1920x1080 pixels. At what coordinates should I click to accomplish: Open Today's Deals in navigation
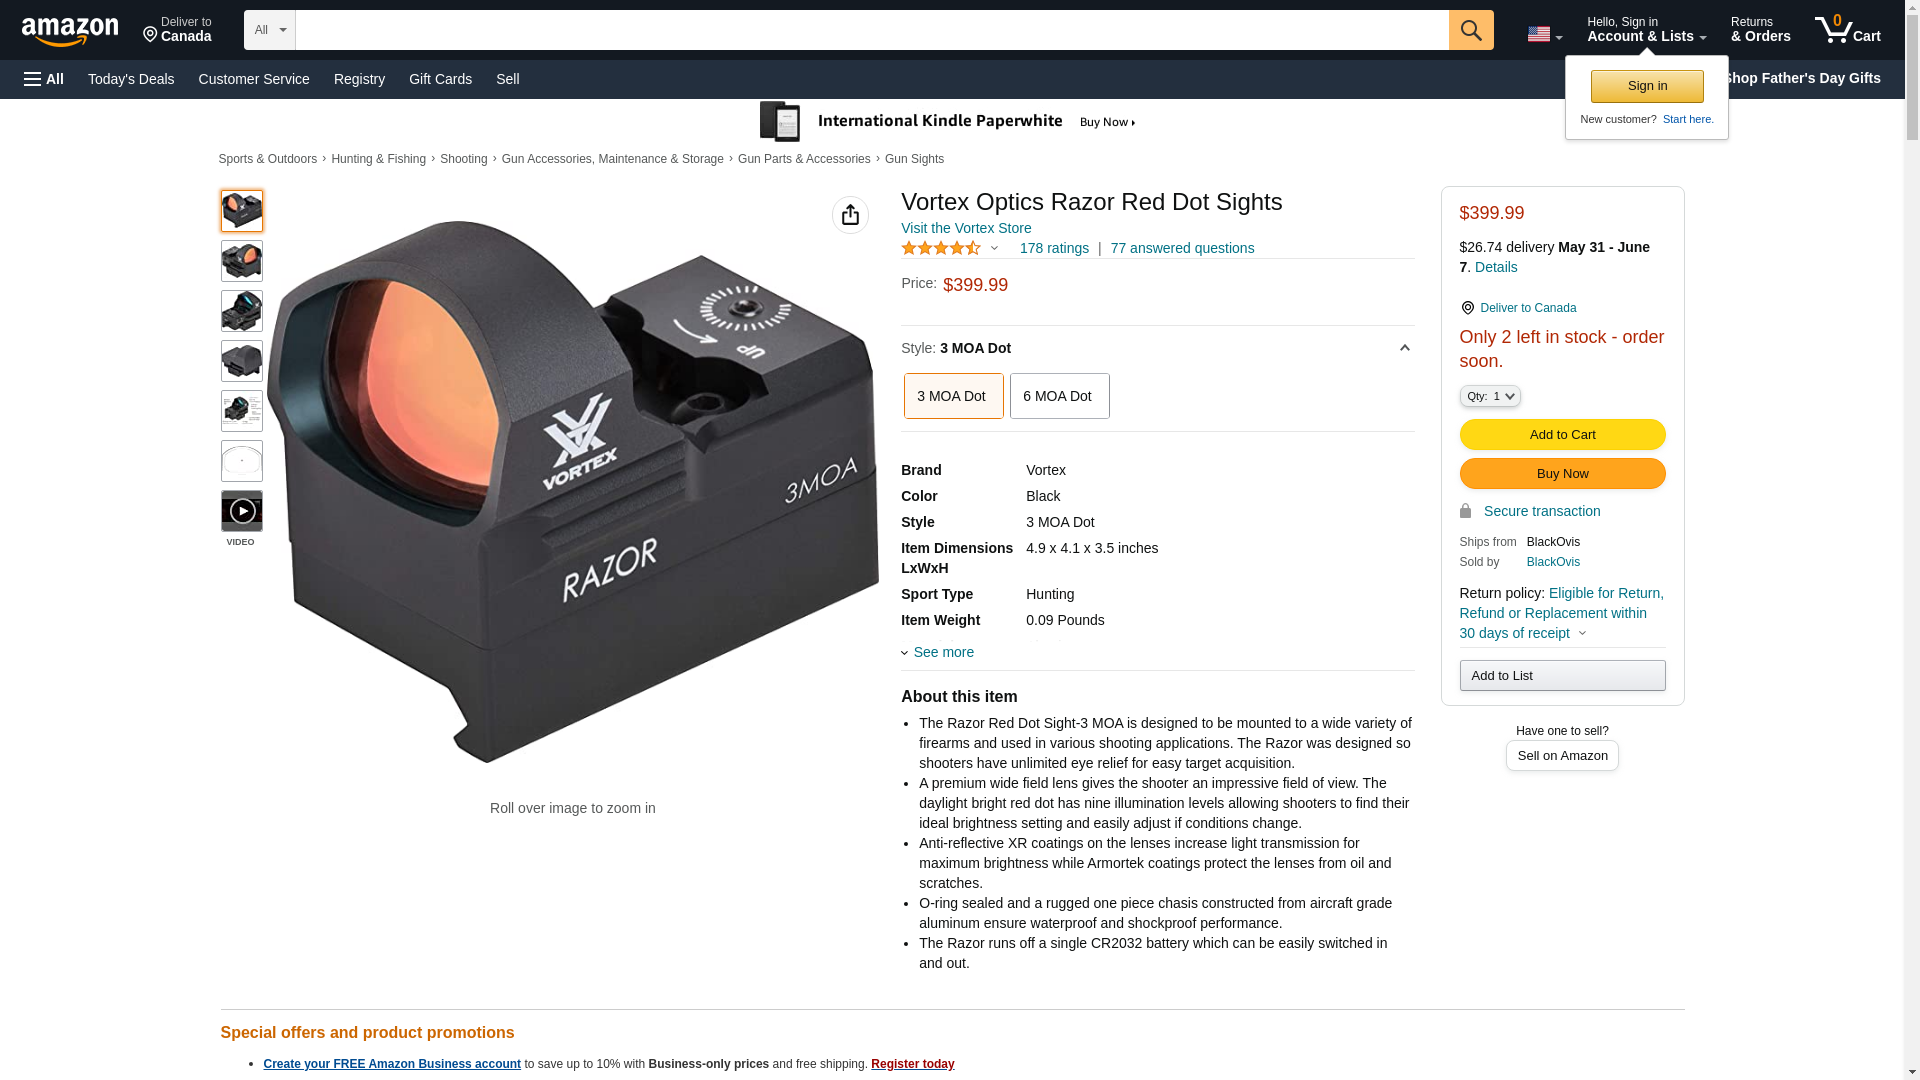coord(131,79)
